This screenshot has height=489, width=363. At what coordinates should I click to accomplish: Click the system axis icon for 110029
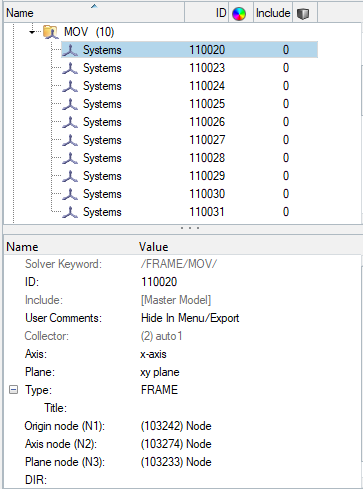click(x=70, y=176)
